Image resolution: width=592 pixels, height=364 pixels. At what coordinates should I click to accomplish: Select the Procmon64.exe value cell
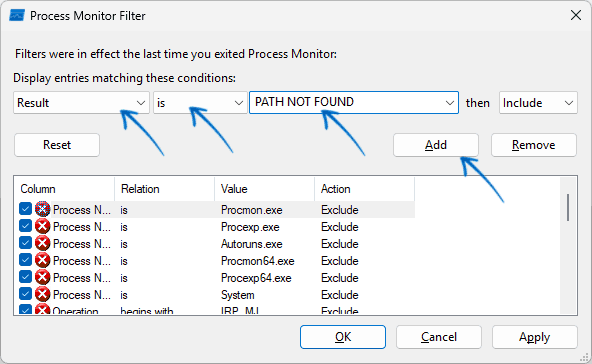257,261
